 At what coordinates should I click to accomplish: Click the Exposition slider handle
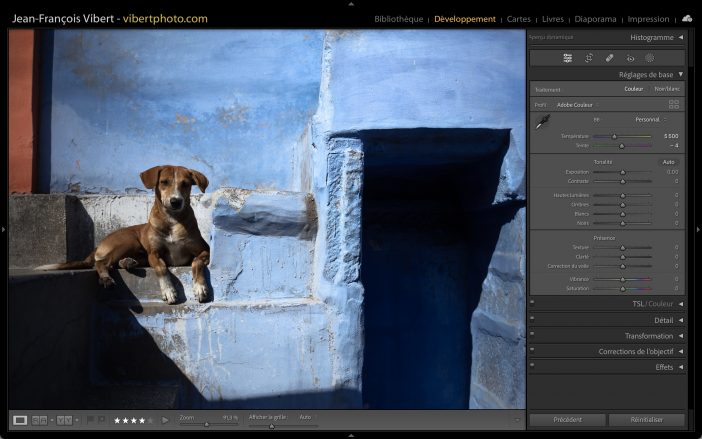pos(622,172)
